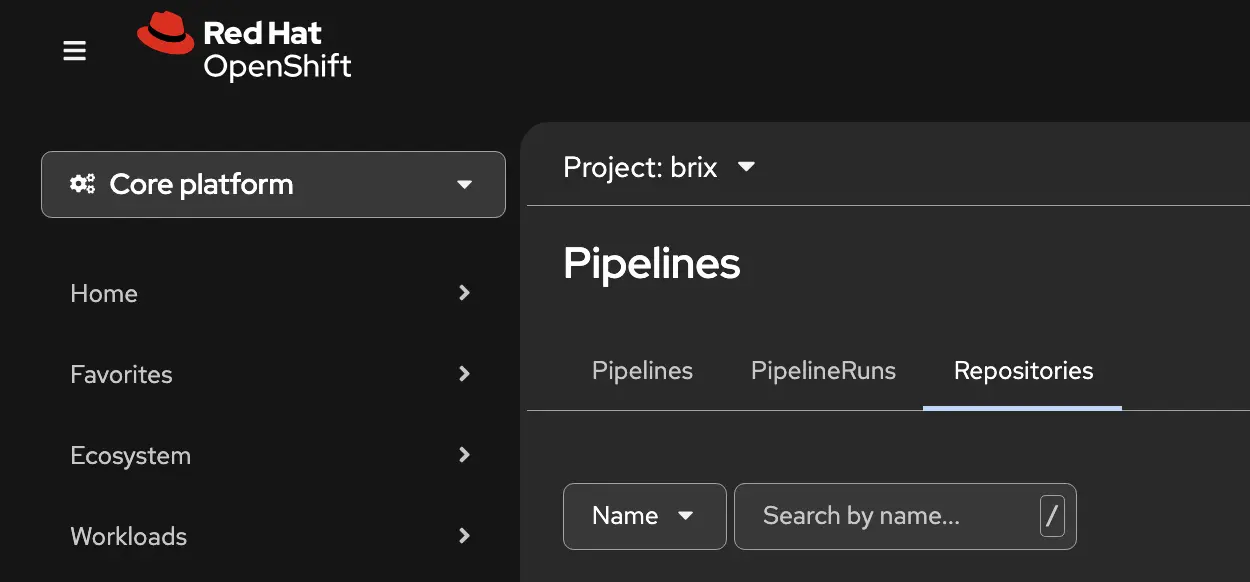Open the Core platform perspective switcher
1250x582 pixels.
tap(273, 184)
